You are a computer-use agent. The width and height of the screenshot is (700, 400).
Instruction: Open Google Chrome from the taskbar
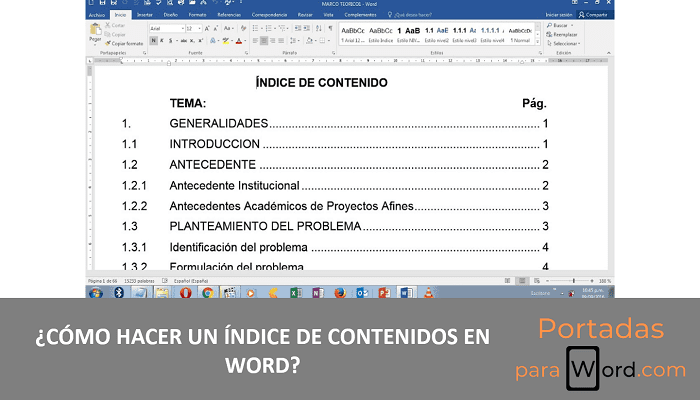pyautogui.click(x=208, y=293)
